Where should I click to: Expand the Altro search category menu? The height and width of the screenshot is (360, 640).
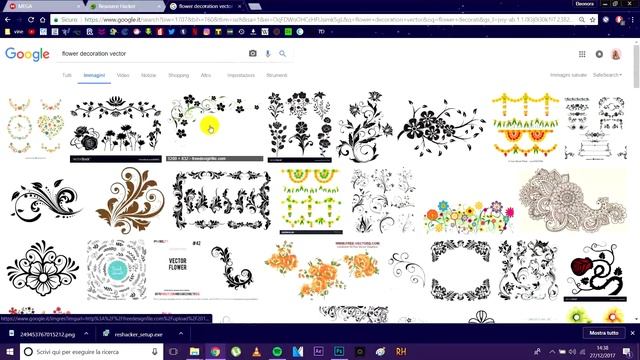206,75
